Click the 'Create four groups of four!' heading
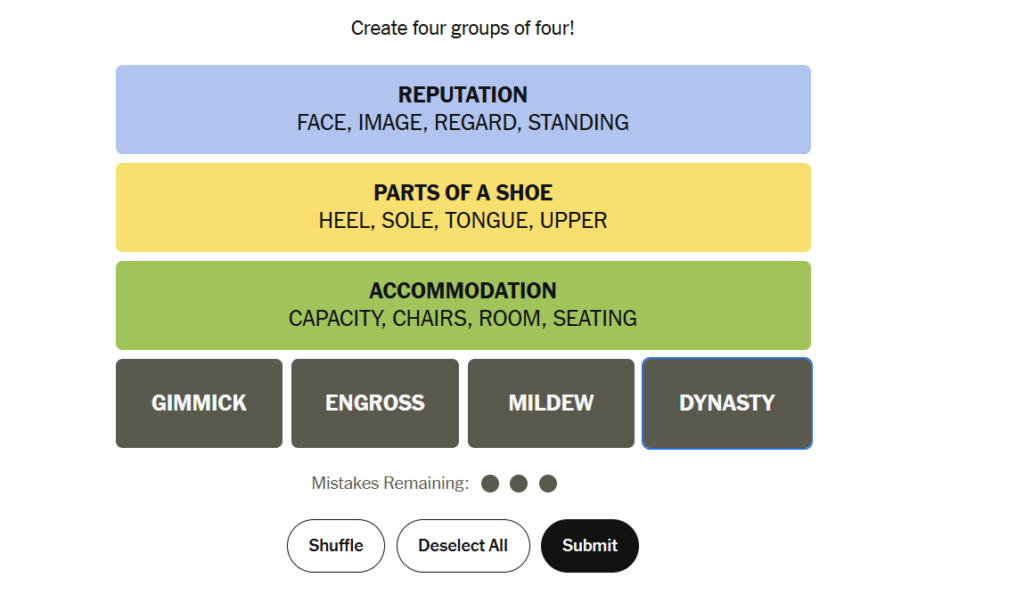1024x594 pixels. (462, 29)
